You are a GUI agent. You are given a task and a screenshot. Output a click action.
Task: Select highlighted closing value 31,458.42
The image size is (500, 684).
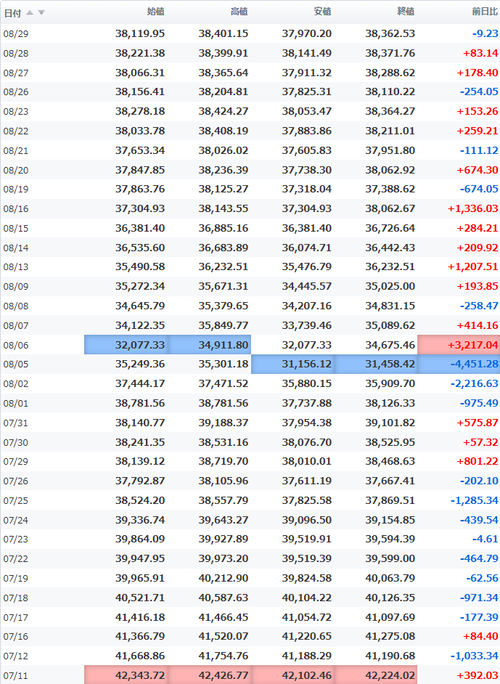click(376, 364)
